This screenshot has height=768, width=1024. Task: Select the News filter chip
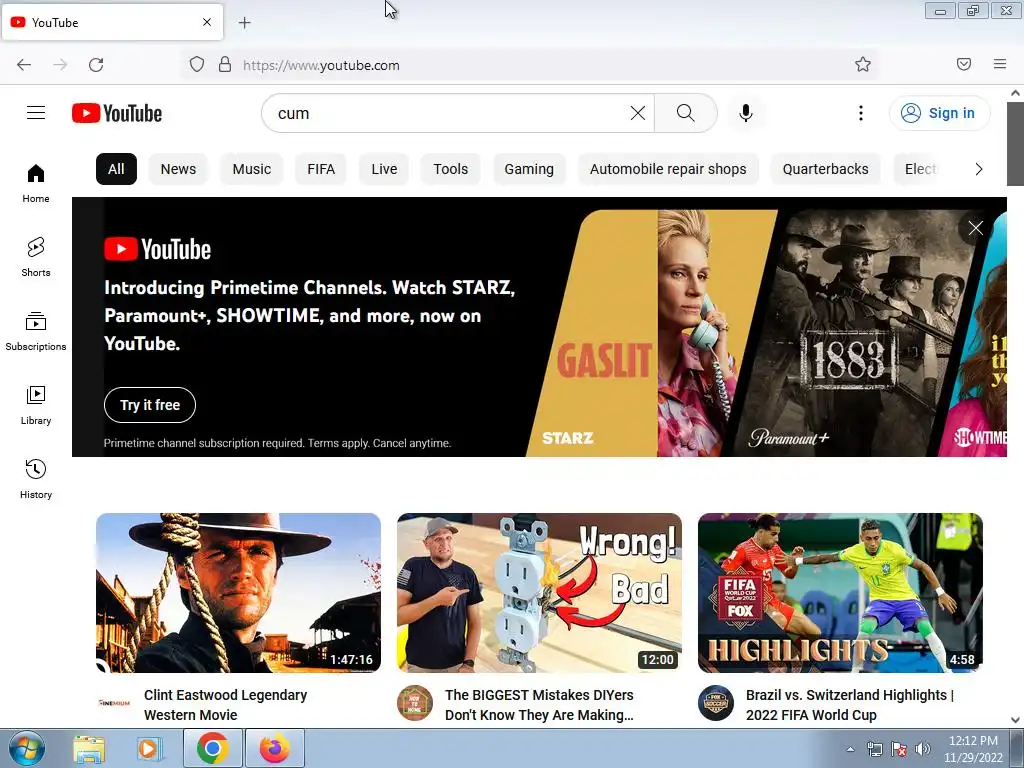(178, 169)
